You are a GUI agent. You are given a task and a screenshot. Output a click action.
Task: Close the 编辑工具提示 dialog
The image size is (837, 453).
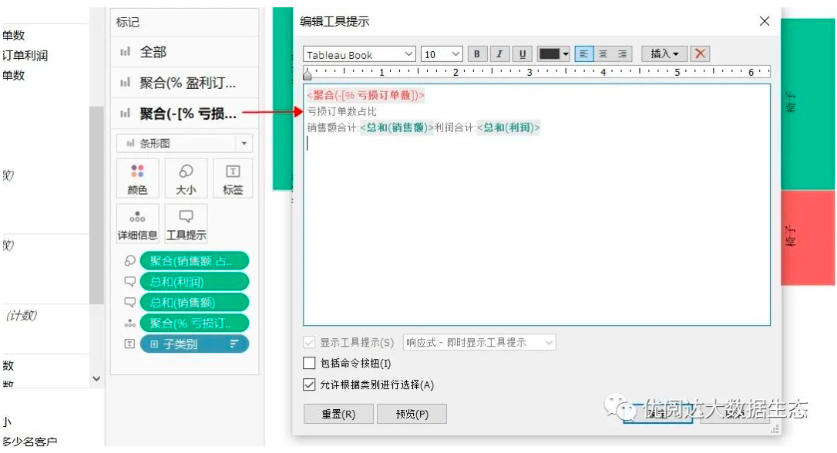(764, 21)
